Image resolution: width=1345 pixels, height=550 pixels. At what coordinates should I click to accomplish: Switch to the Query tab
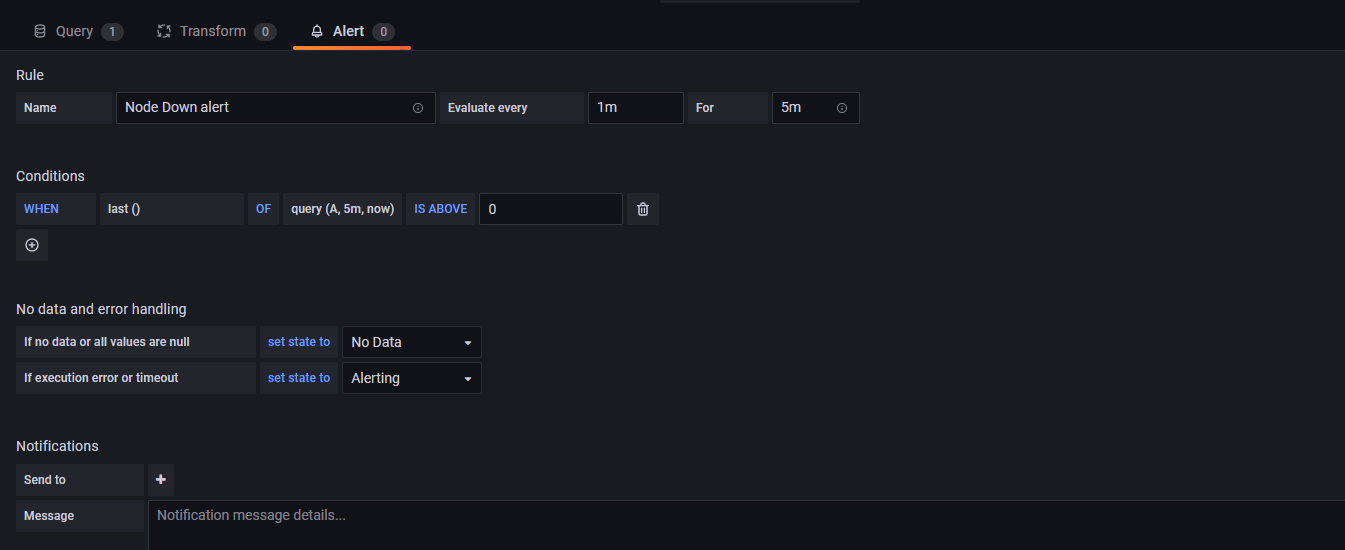pyautogui.click(x=77, y=32)
